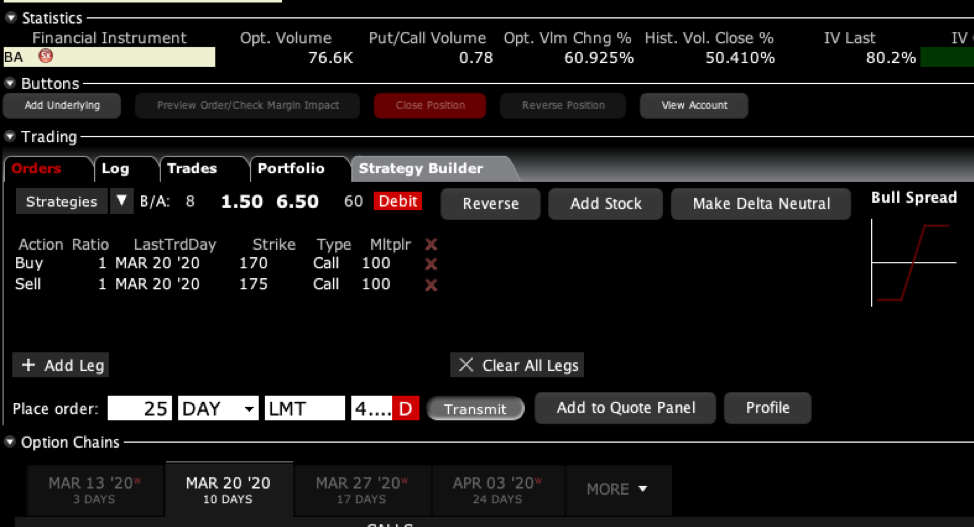Click Make Delta Neutral
The width and height of the screenshot is (974, 527).
tap(761, 203)
